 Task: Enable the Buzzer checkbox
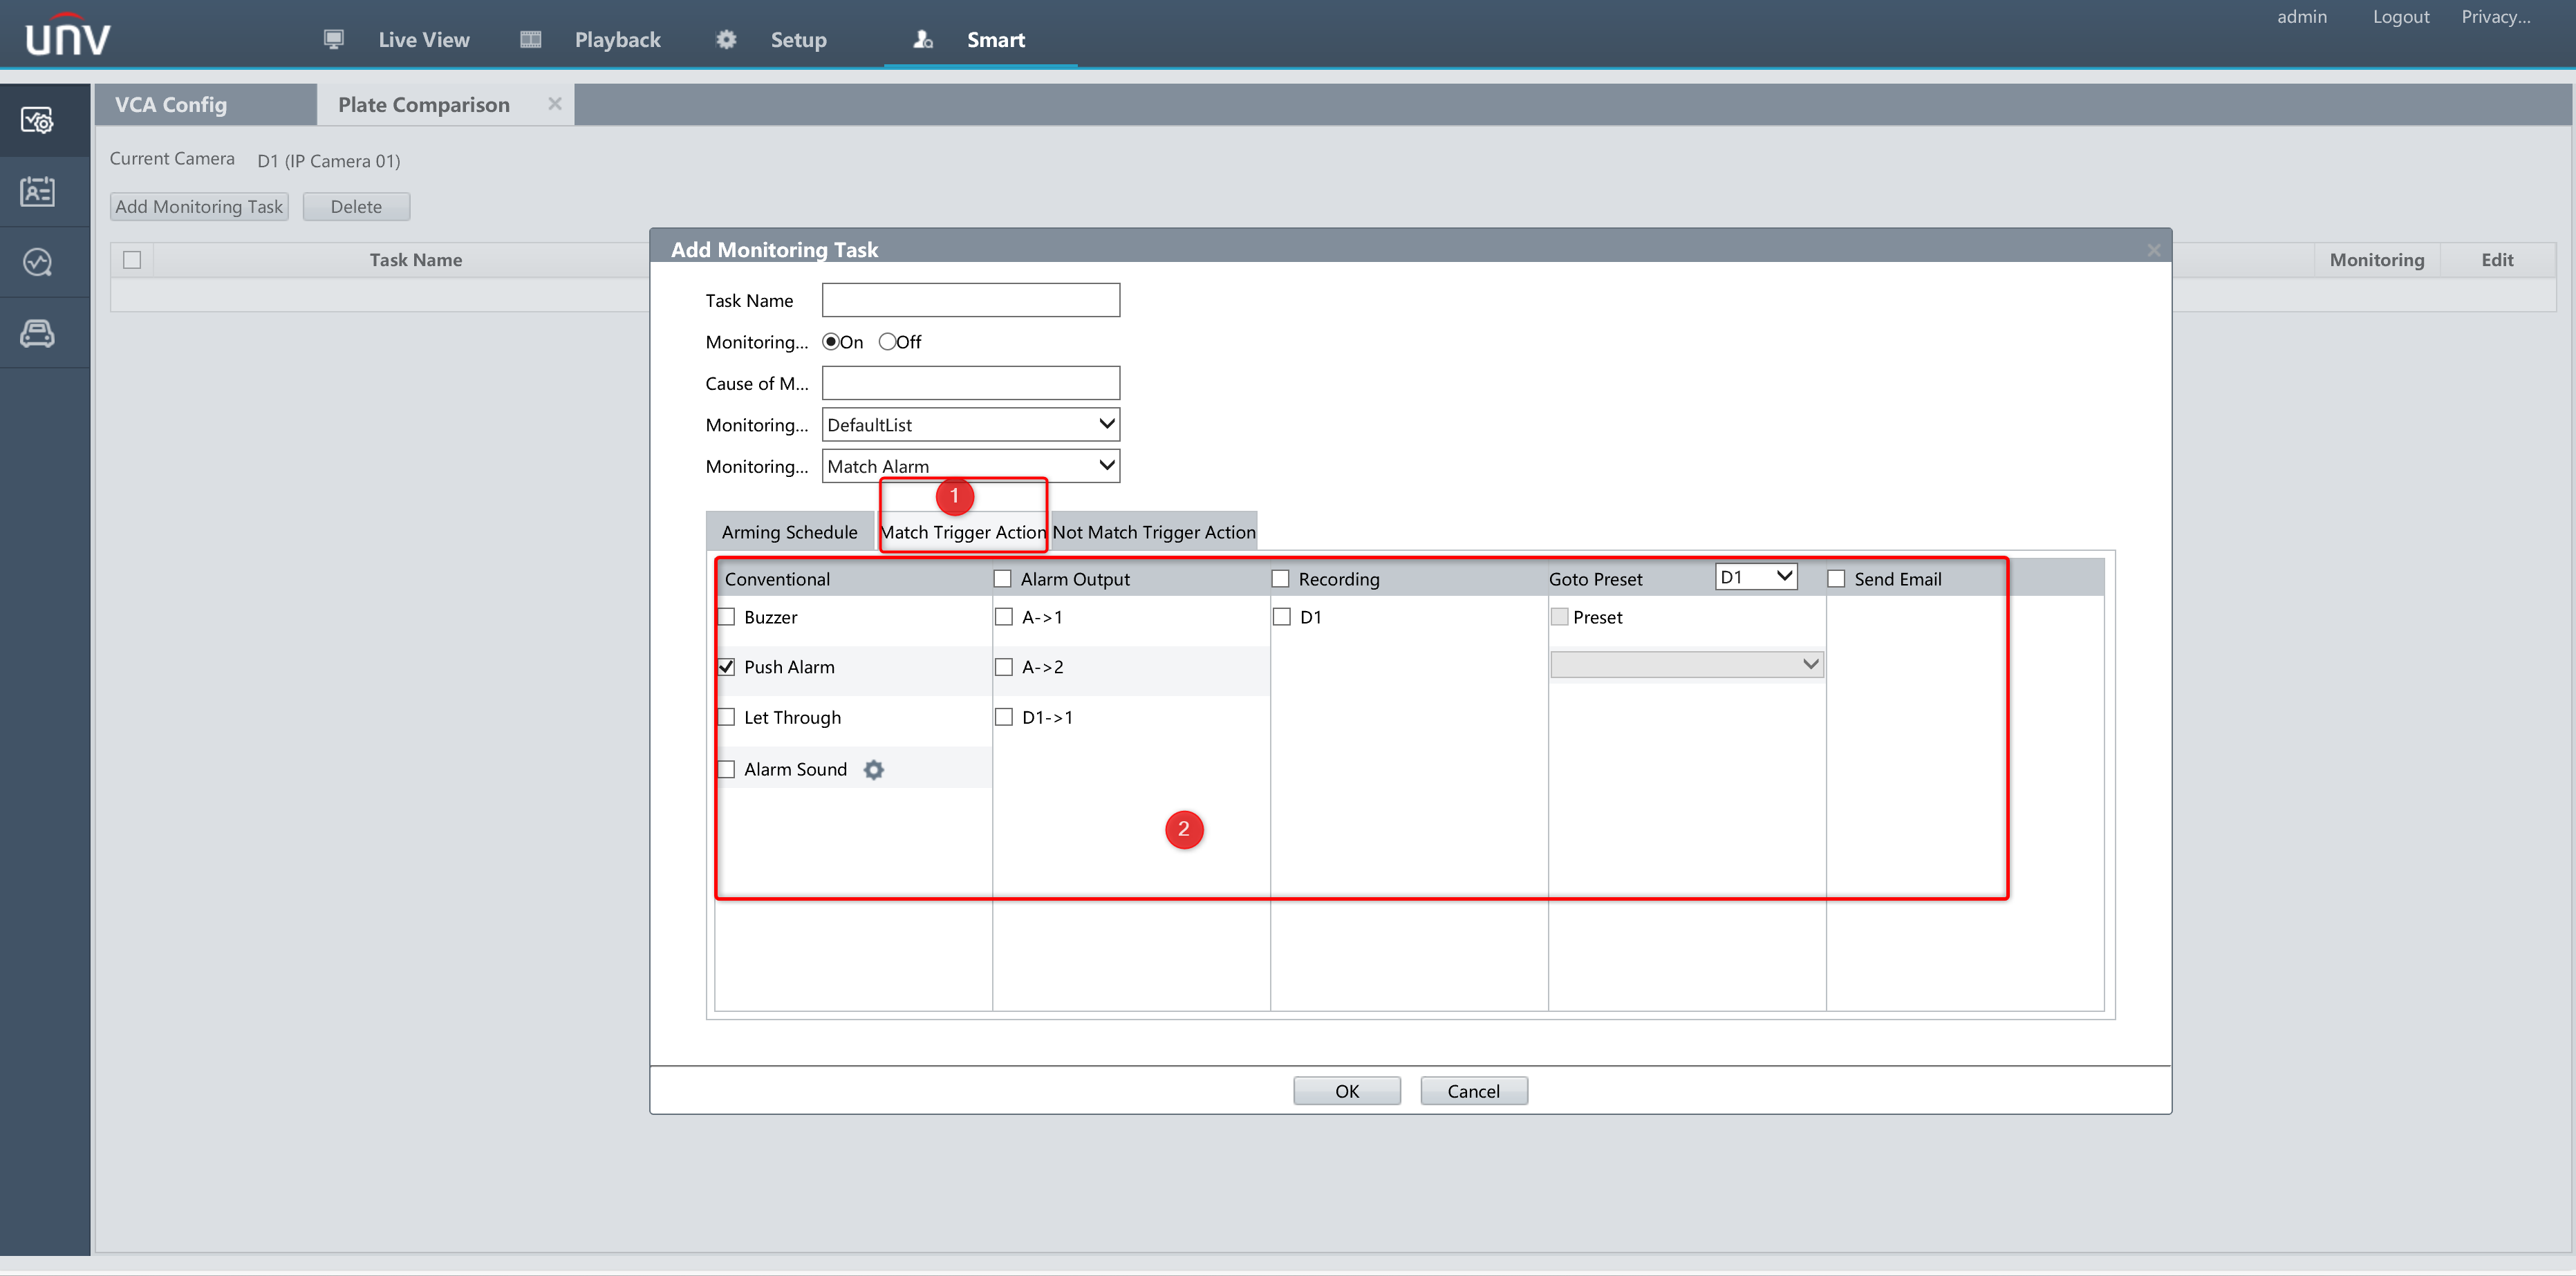[727, 617]
